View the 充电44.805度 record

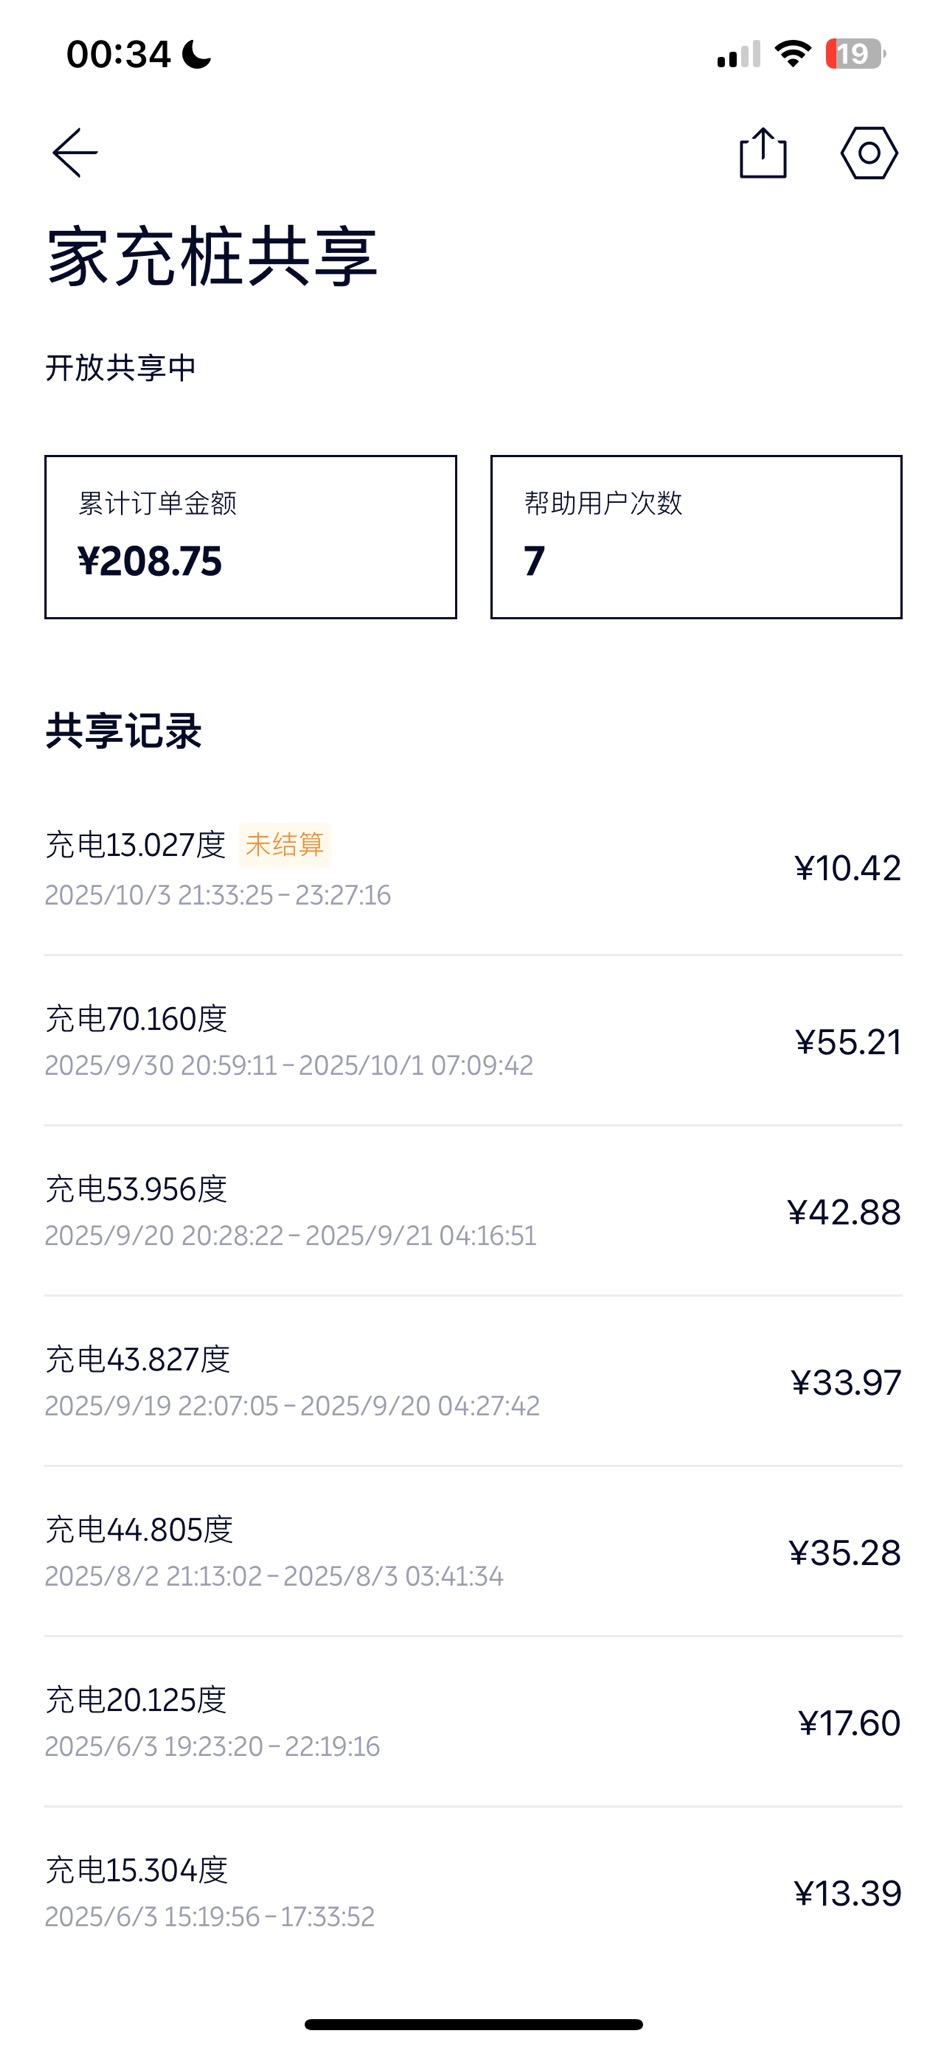[x=472, y=1551]
